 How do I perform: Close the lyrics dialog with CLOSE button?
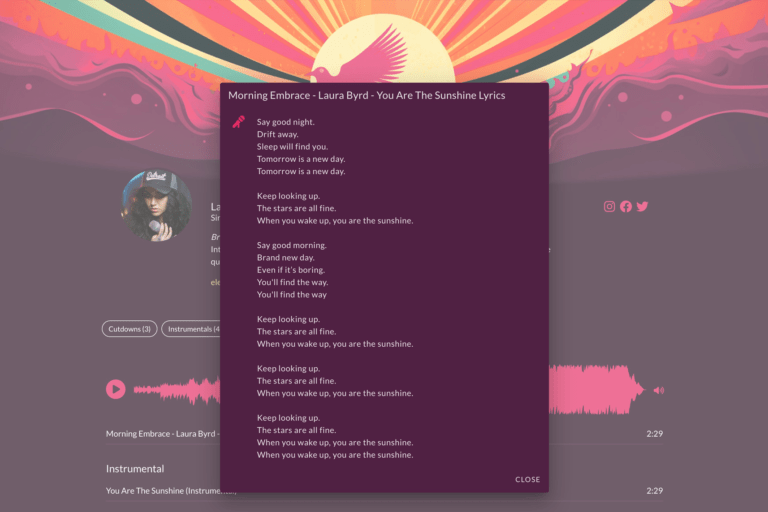coord(527,479)
